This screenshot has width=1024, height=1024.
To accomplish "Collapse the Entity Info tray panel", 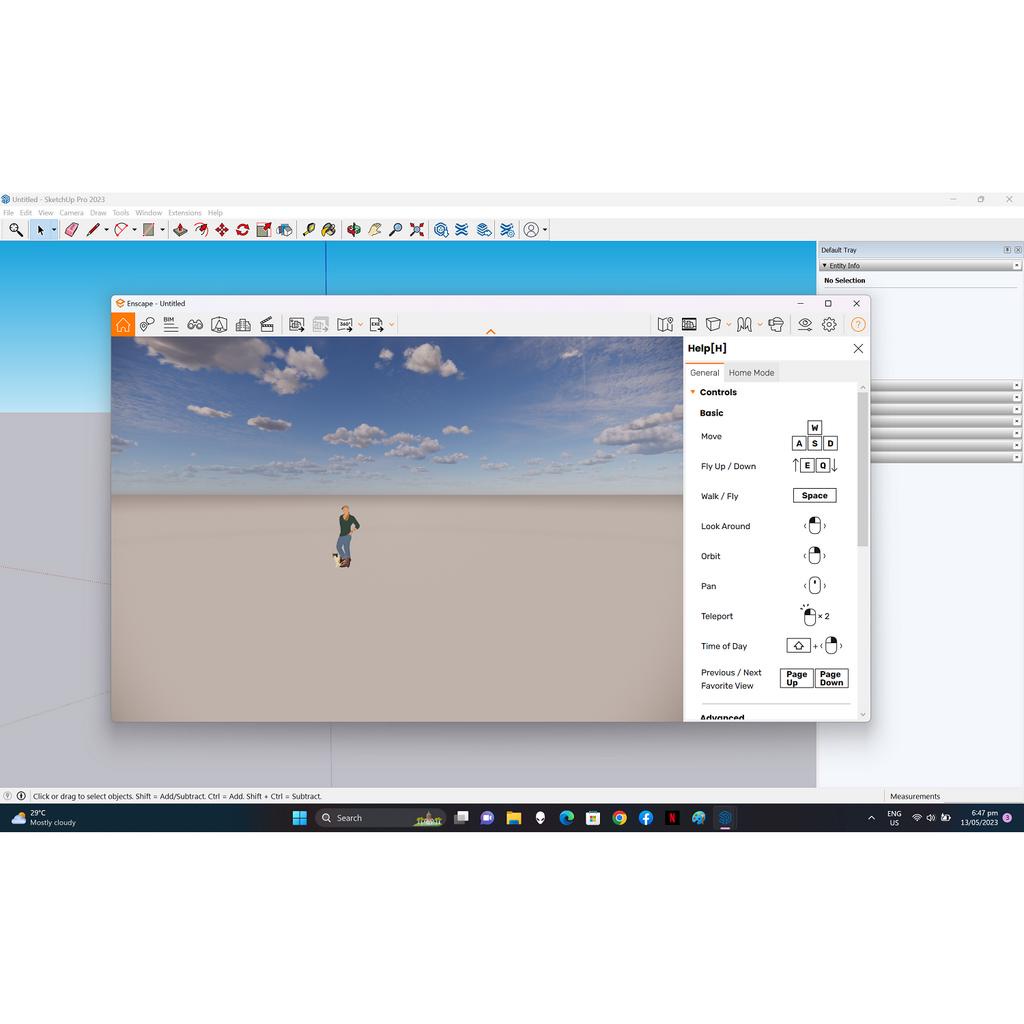I will click(x=825, y=266).
